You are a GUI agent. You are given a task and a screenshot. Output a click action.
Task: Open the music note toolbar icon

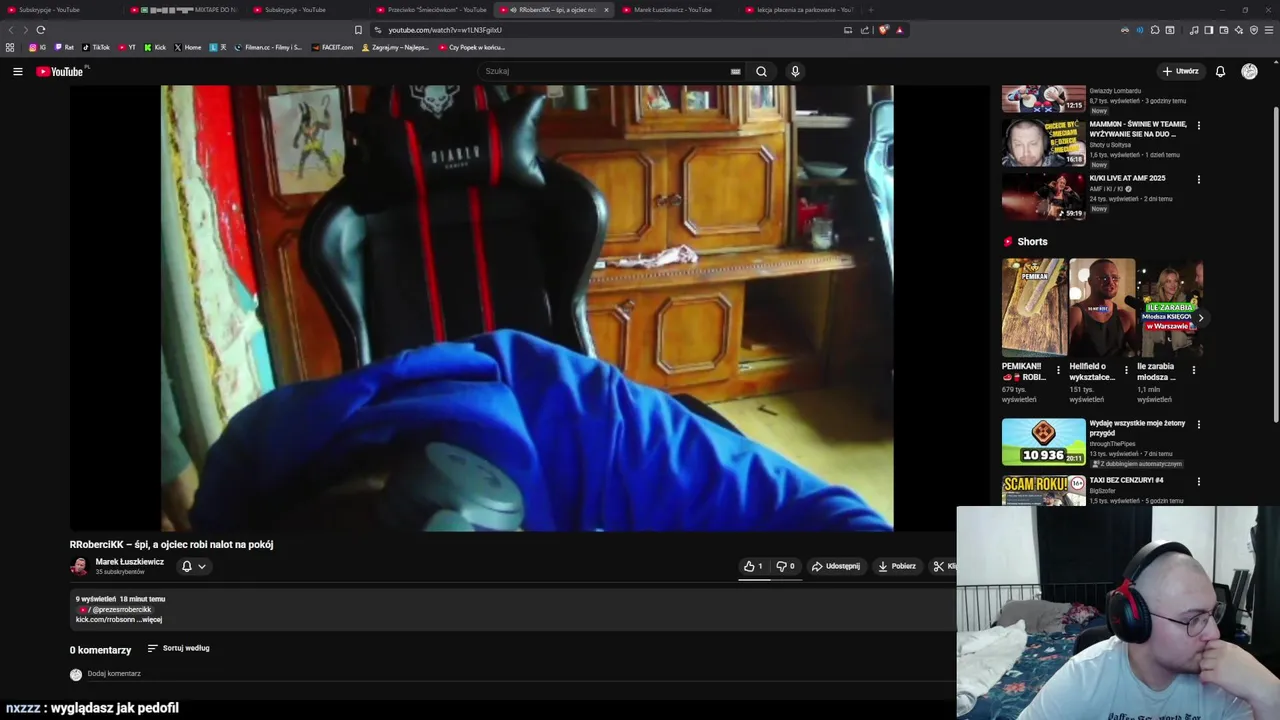pos(1194,30)
